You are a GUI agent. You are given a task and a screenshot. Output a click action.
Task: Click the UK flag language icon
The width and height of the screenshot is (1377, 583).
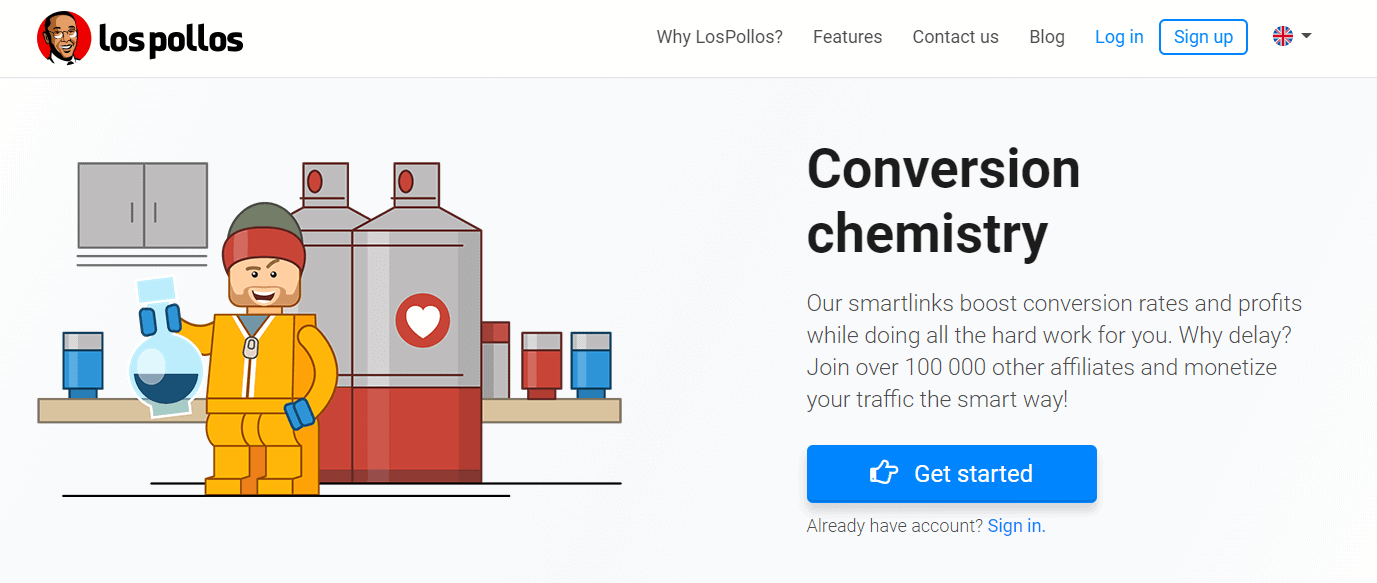(1283, 37)
